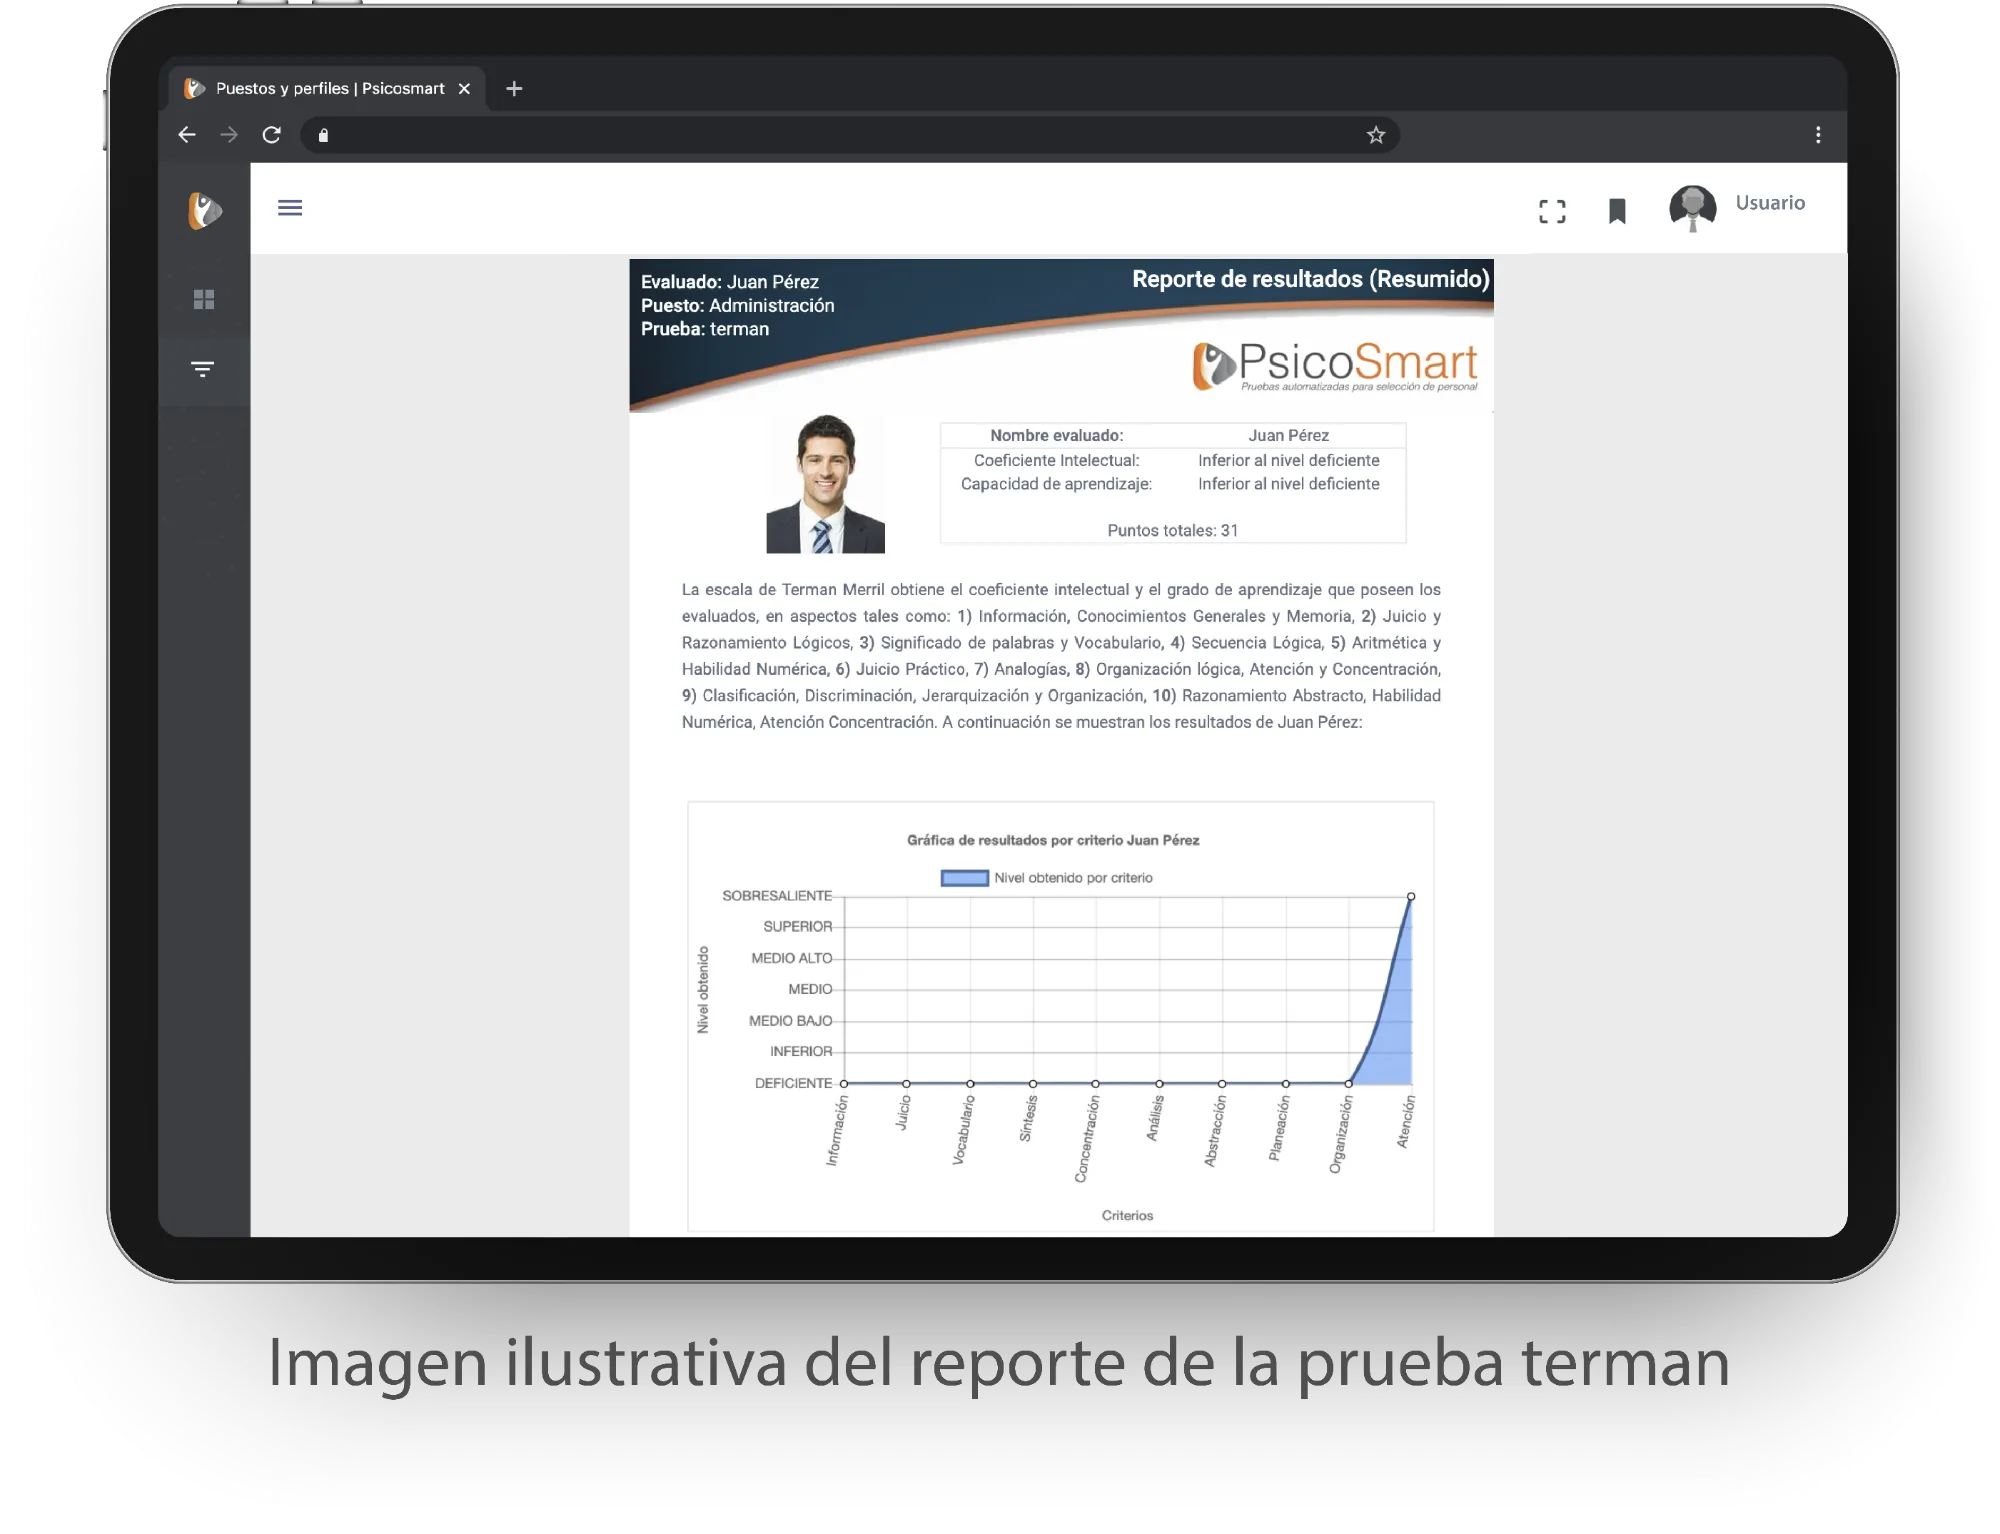Click the padlock site info icon
Image resolution: width=2000 pixels, height=1534 pixels.
pos(323,135)
